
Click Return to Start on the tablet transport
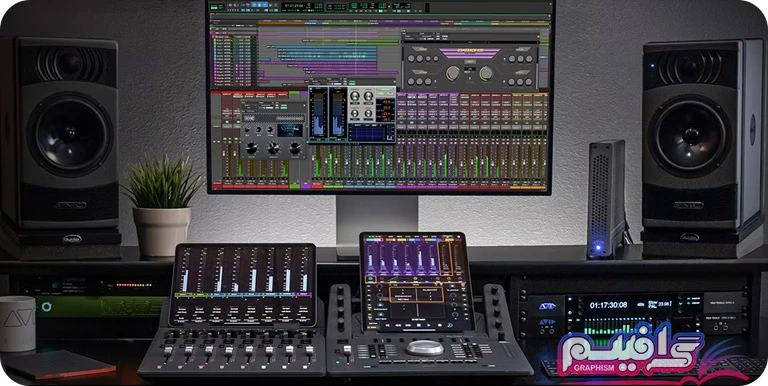coord(387,325)
